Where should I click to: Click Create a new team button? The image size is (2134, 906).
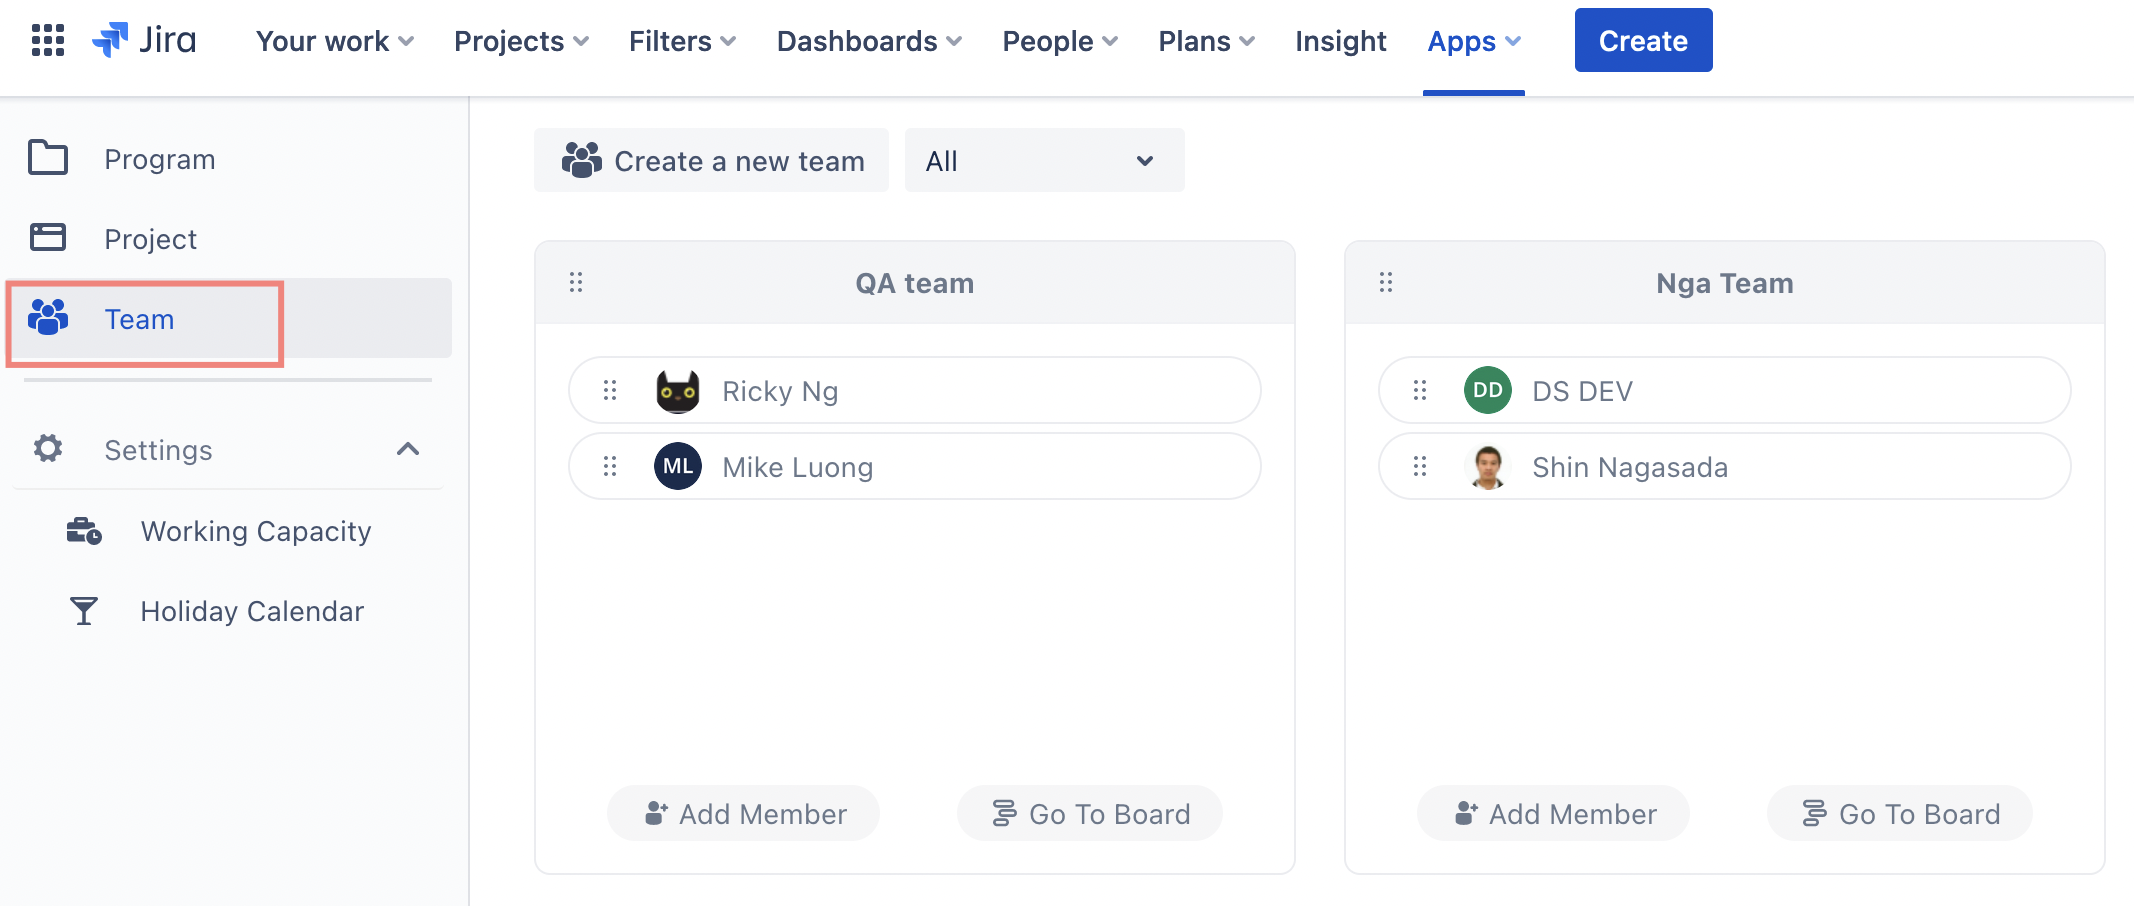pos(712,160)
